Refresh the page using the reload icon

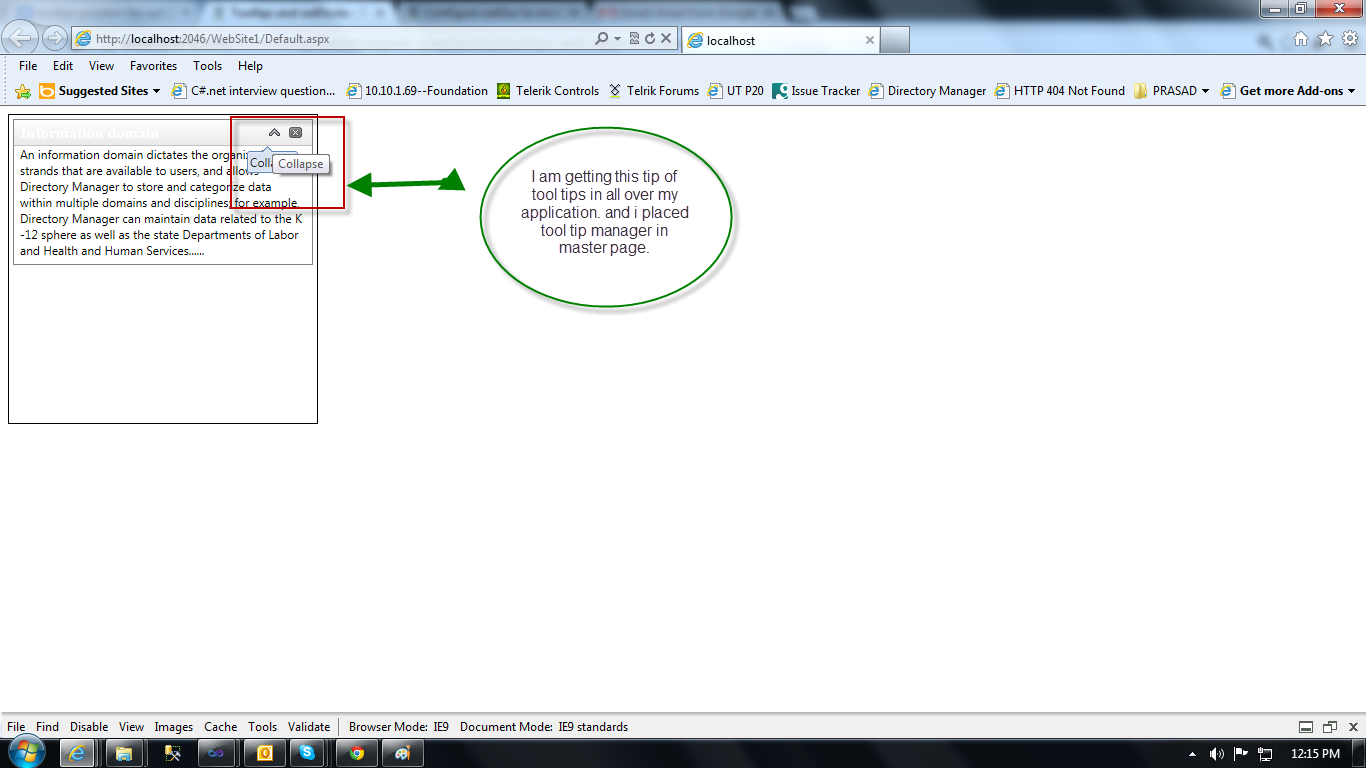(x=650, y=39)
